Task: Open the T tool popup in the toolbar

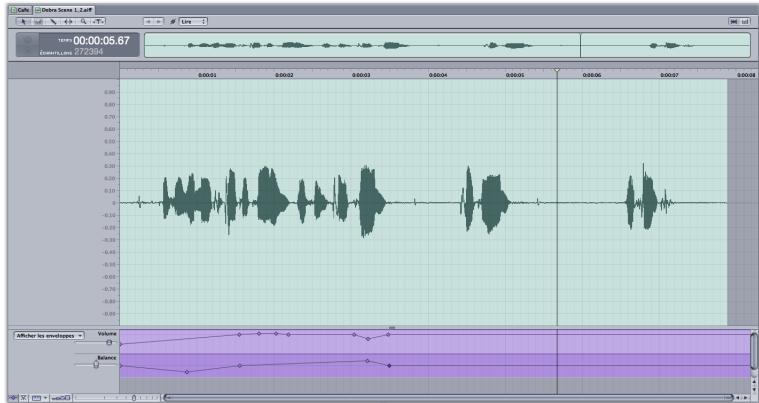Action: click(98, 21)
